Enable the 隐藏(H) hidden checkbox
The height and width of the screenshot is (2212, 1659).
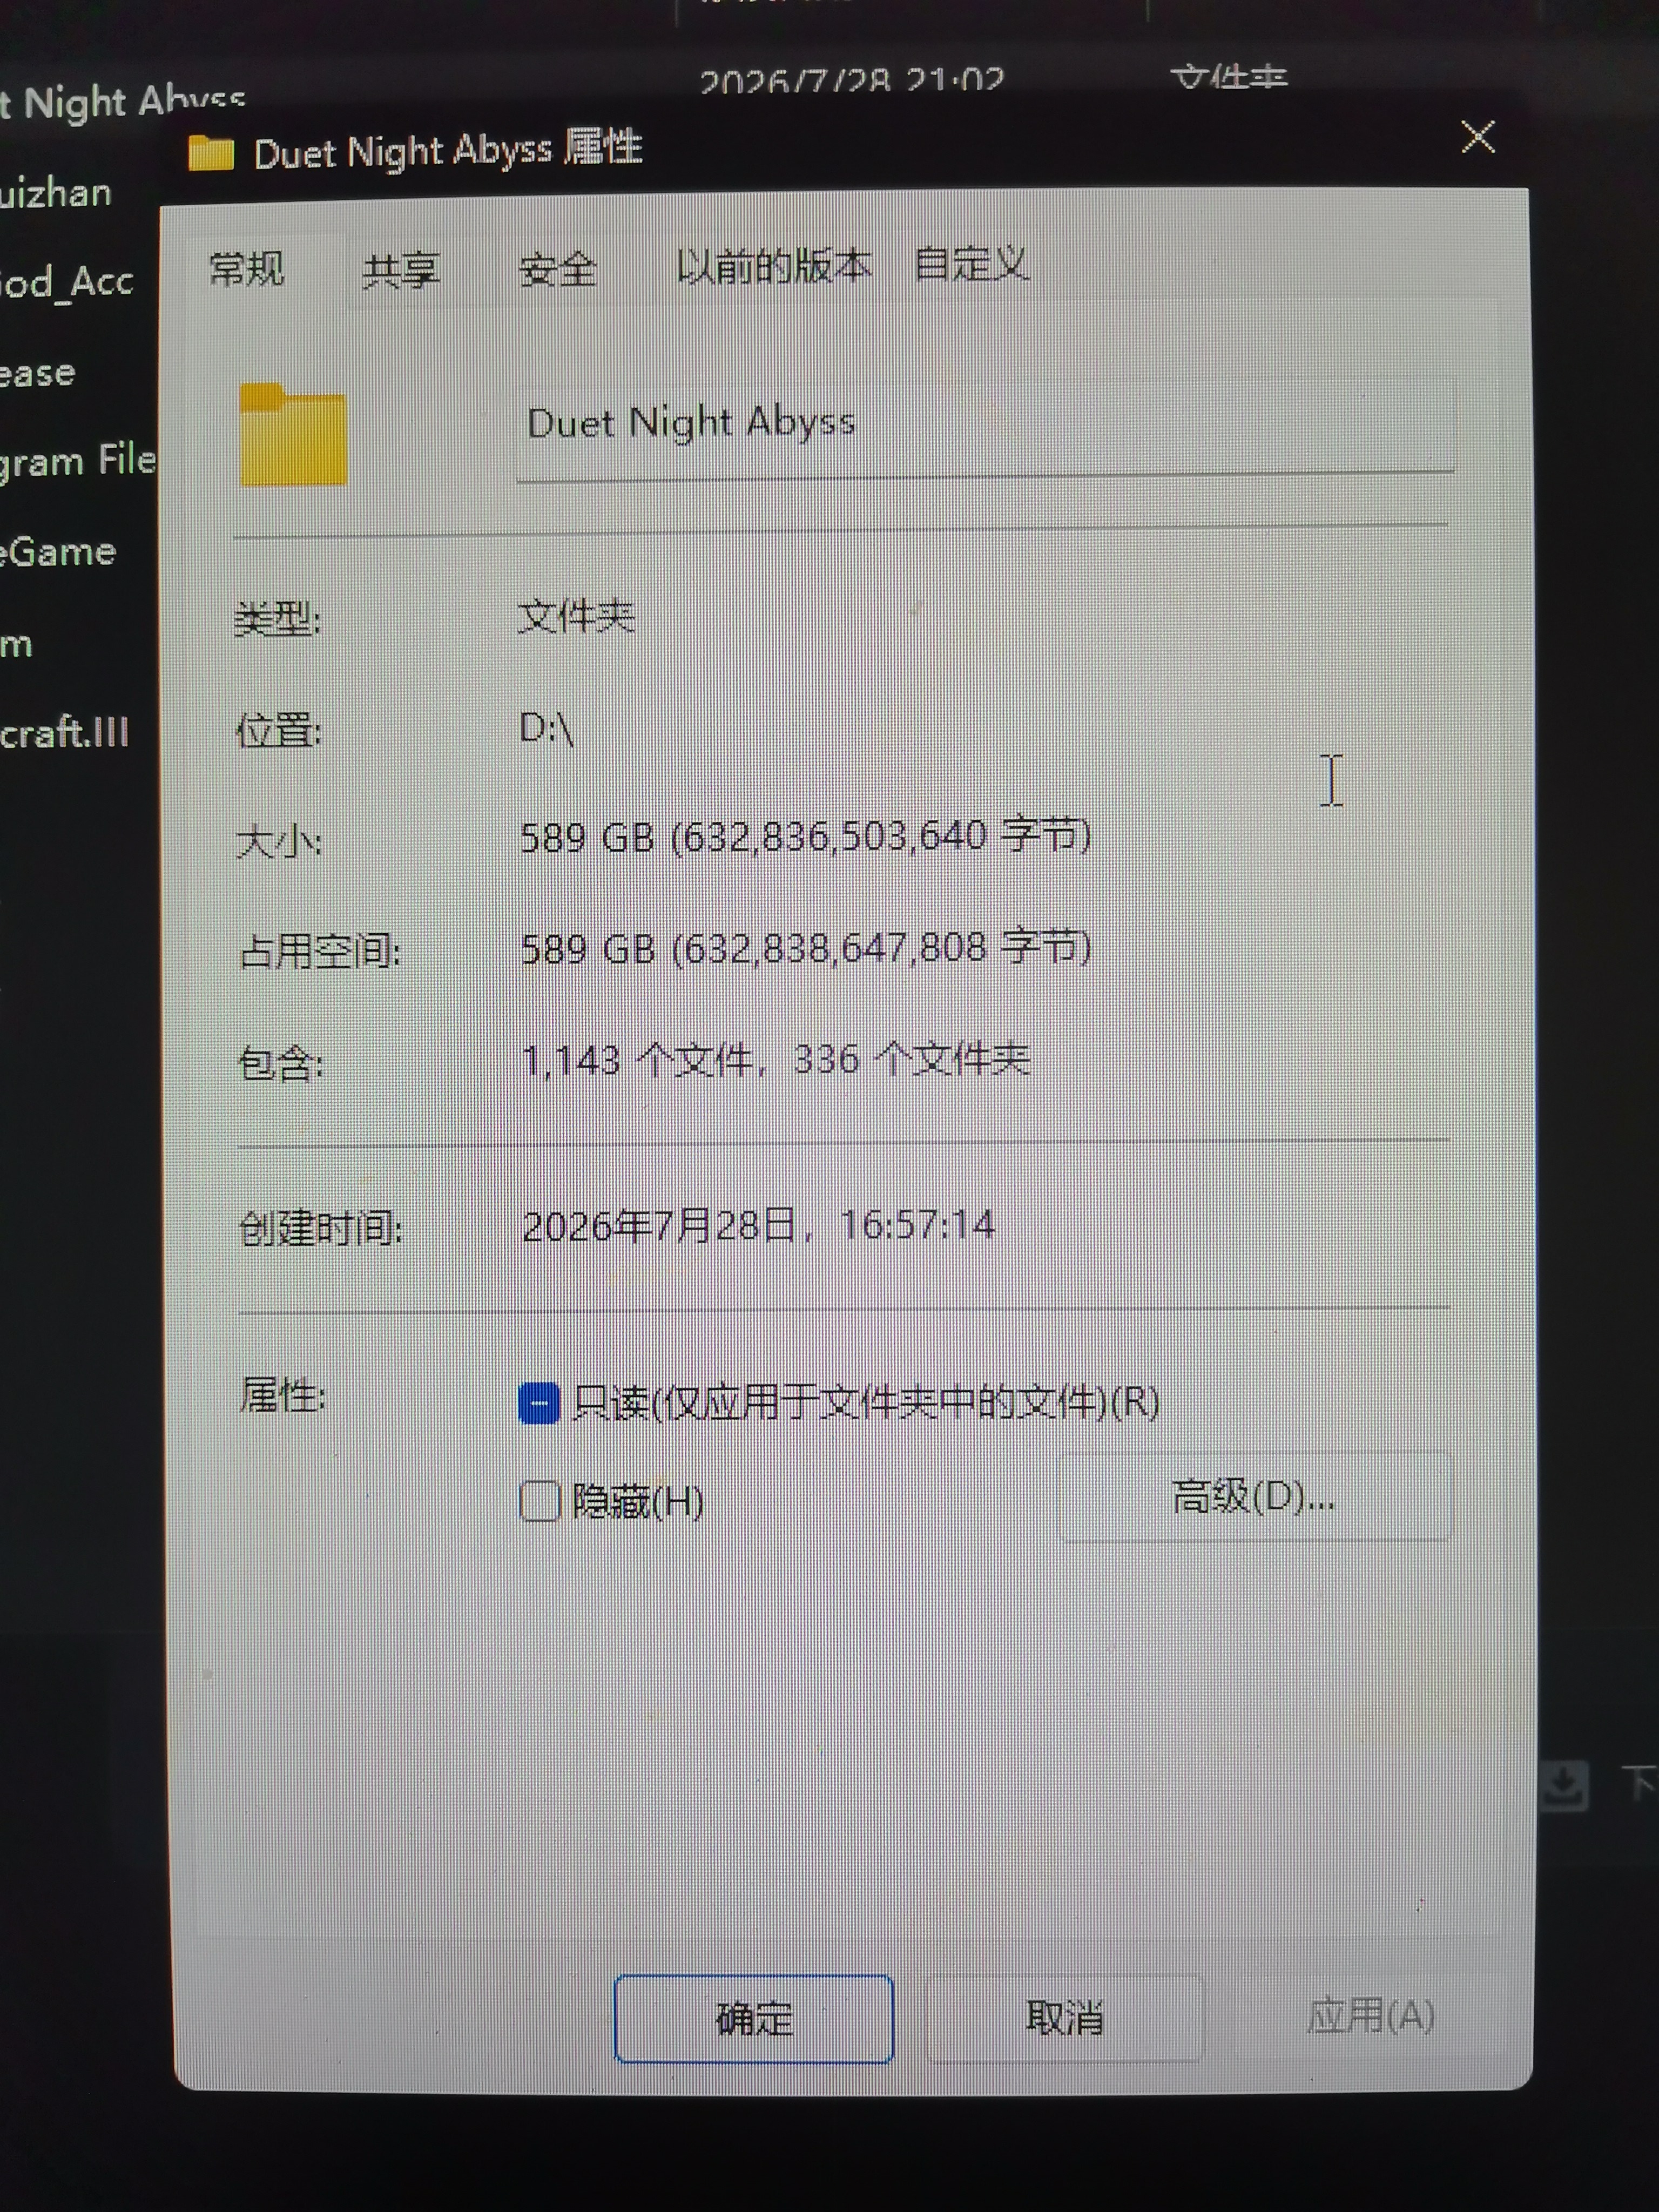(540, 1501)
